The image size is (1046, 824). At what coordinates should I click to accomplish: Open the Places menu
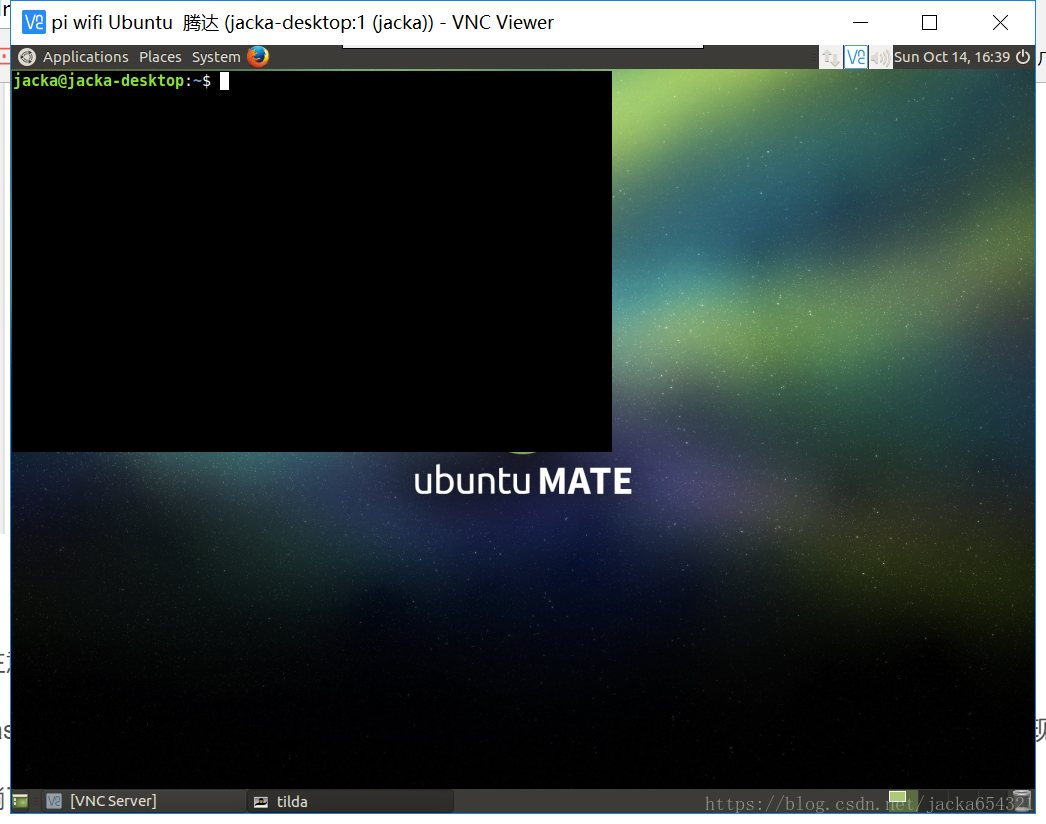pos(160,57)
